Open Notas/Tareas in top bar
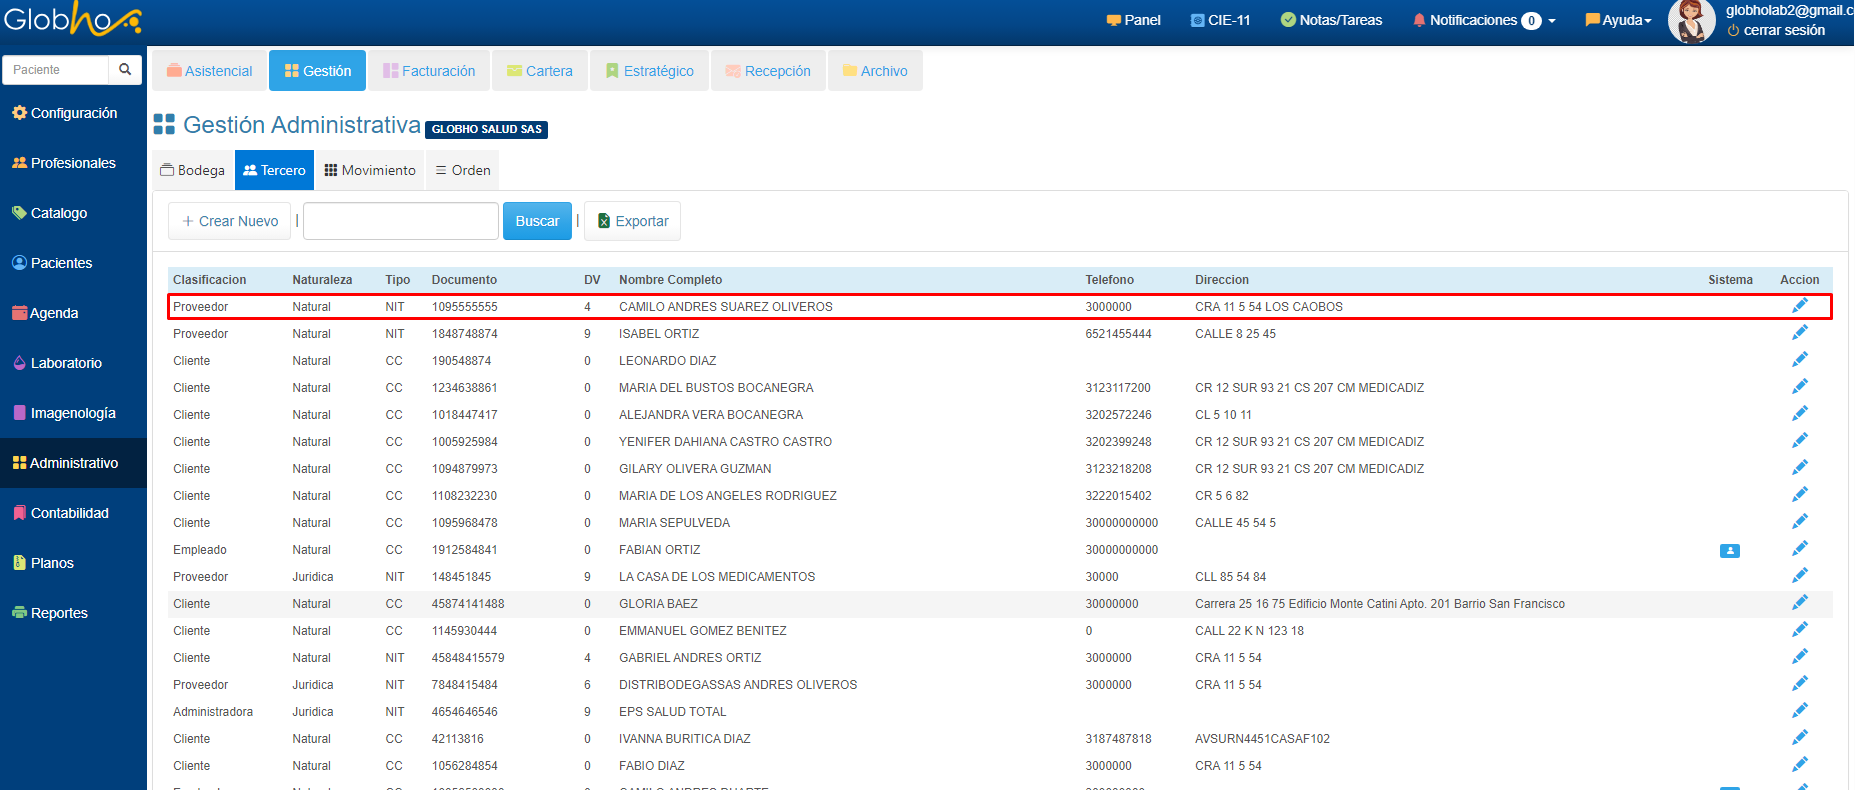This screenshot has width=1855, height=790. [x=1331, y=20]
